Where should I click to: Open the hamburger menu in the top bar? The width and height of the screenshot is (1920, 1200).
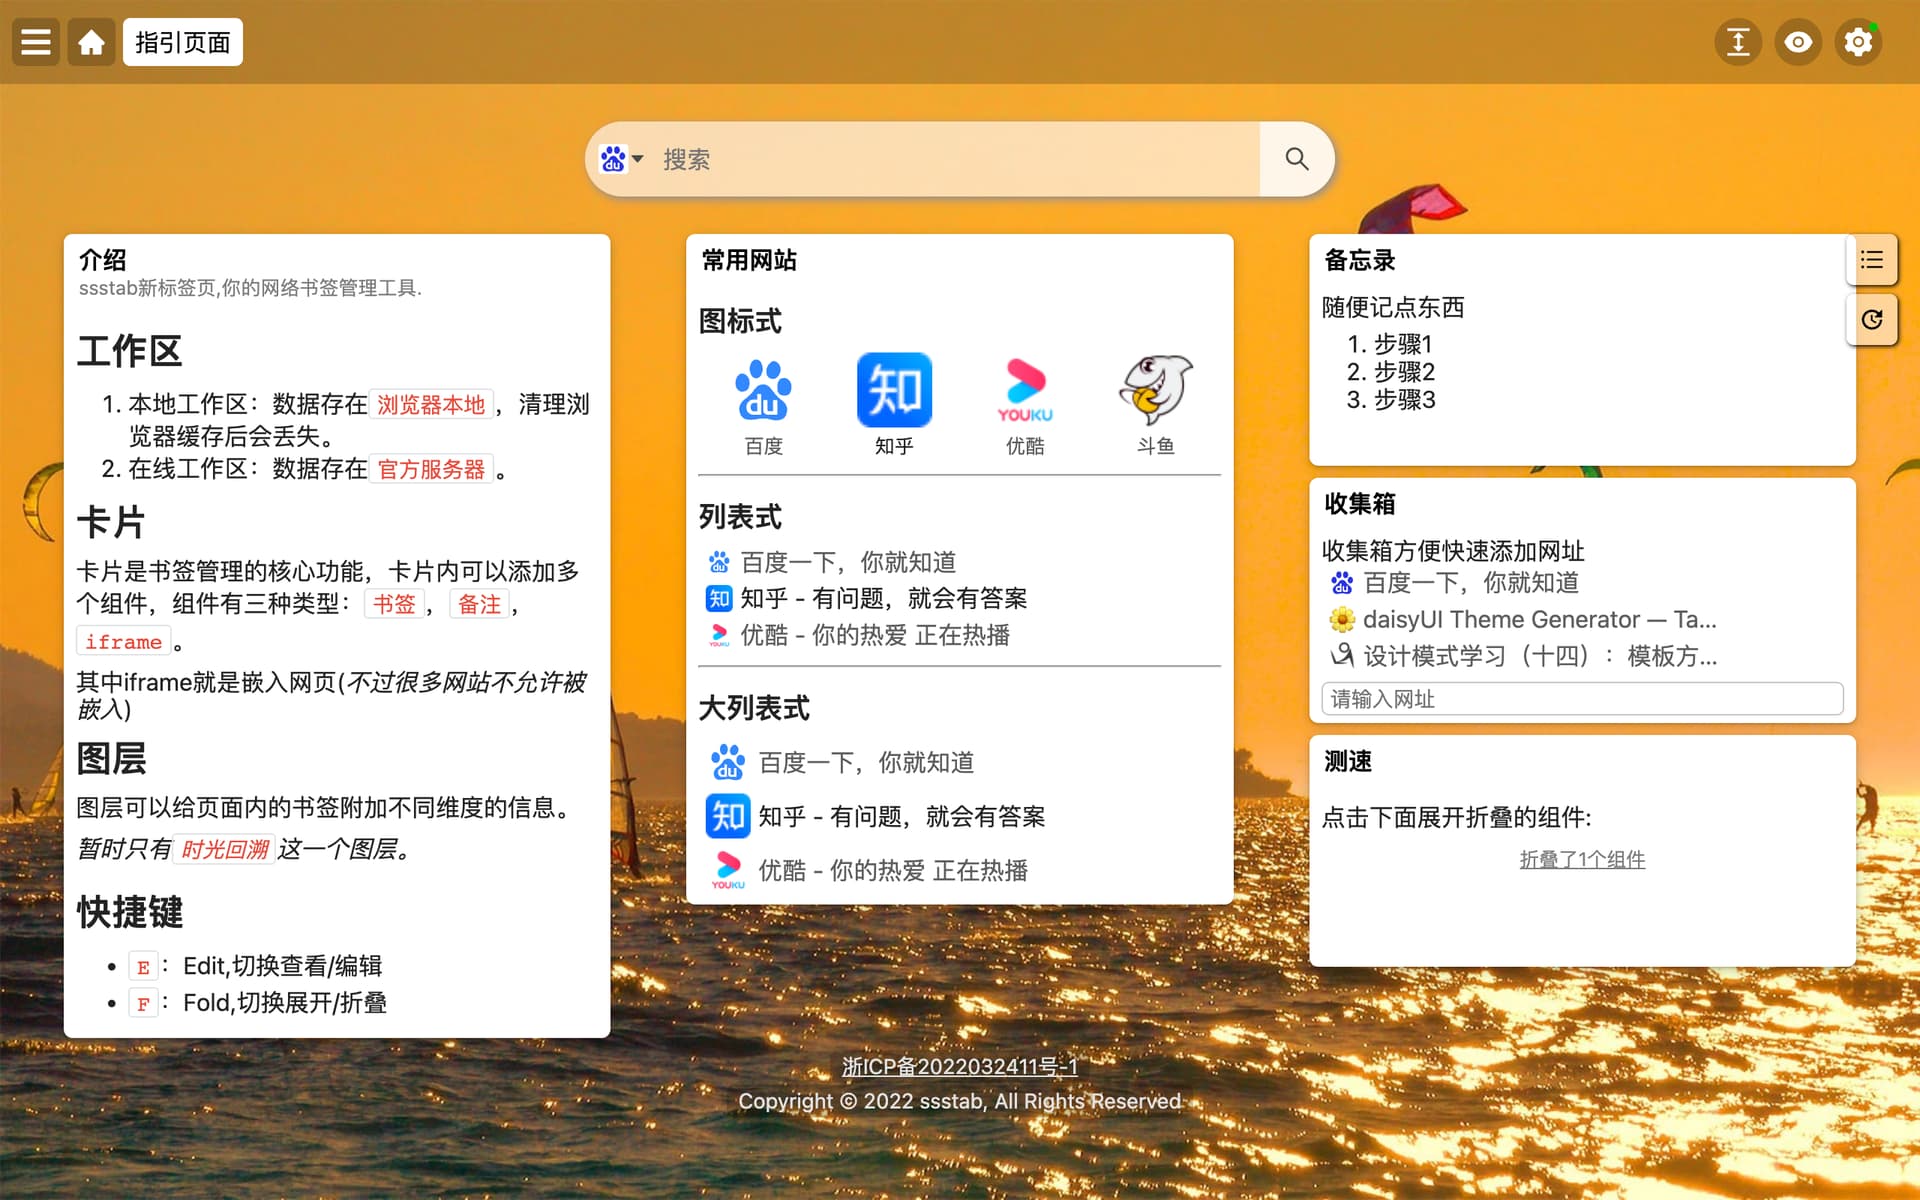pyautogui.click(x=36, y=42)
